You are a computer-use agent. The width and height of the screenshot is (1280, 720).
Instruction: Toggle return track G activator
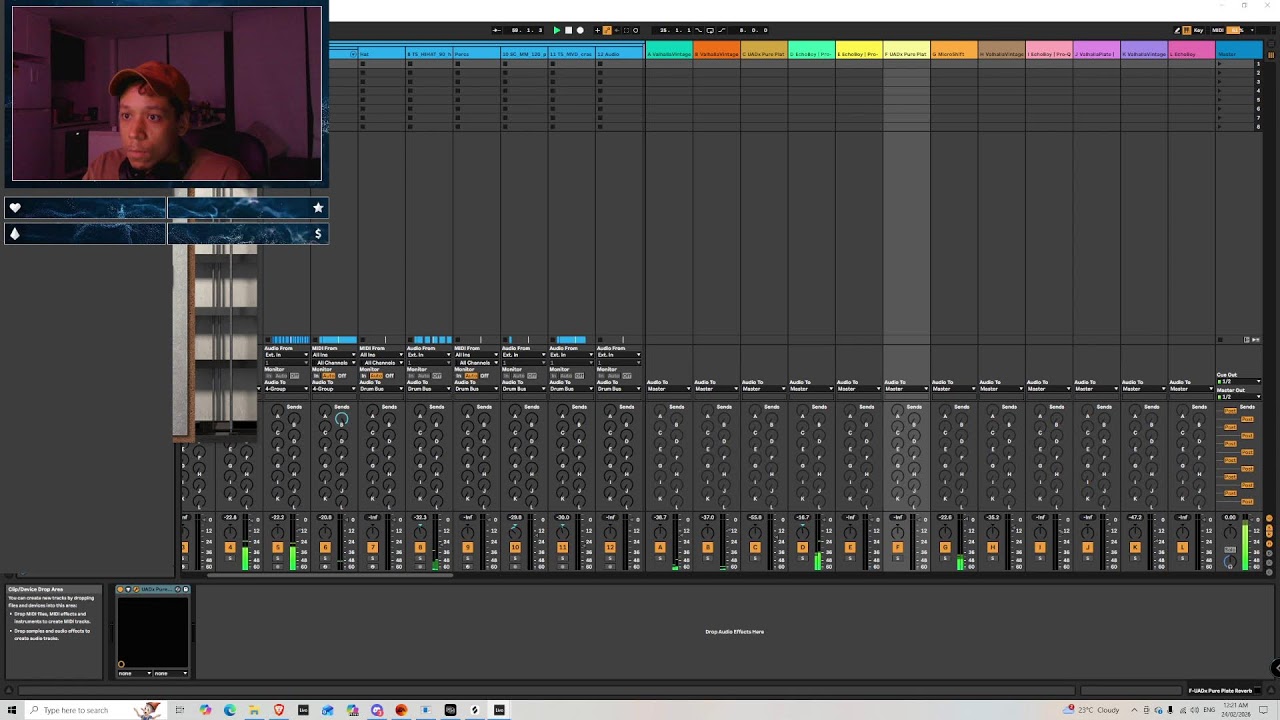[x=945, y=547]
